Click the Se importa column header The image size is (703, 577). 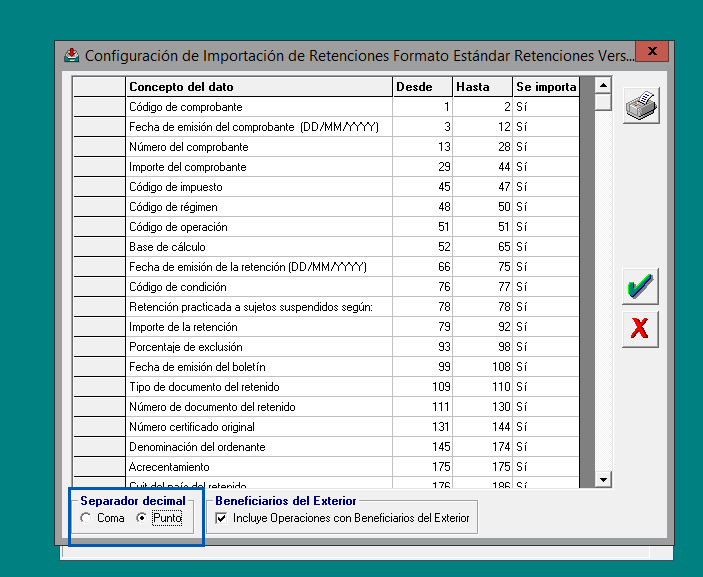[546, 87]
